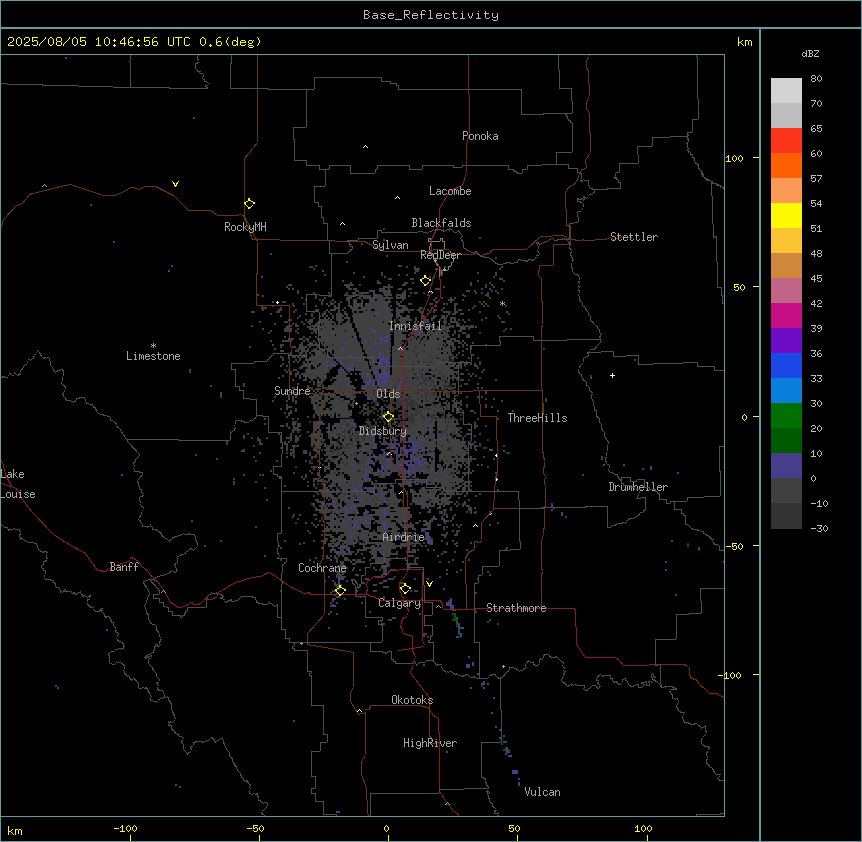
Task: Click the yellow V marker northwest of RockyMH
Action: [x=175, y=184]
